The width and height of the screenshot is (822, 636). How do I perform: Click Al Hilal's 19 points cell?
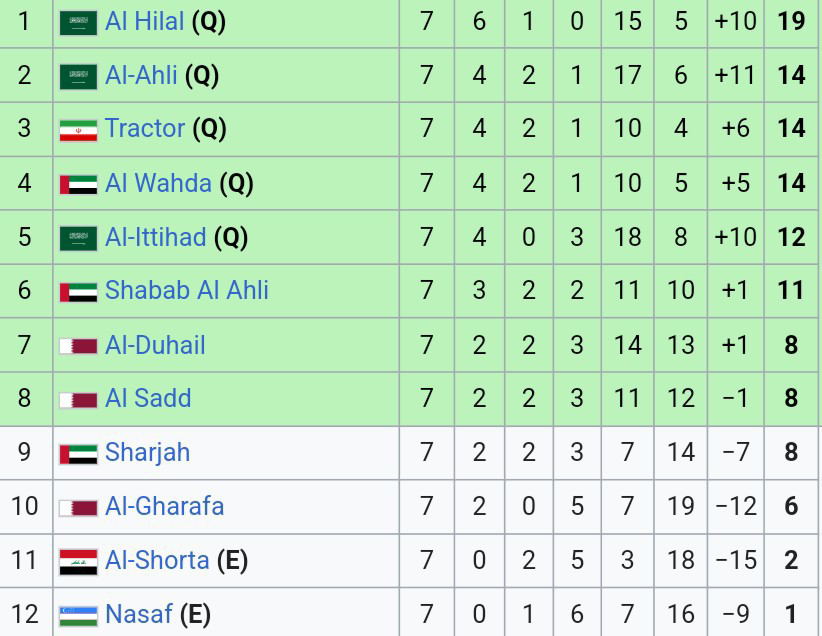tap(791, 21)
